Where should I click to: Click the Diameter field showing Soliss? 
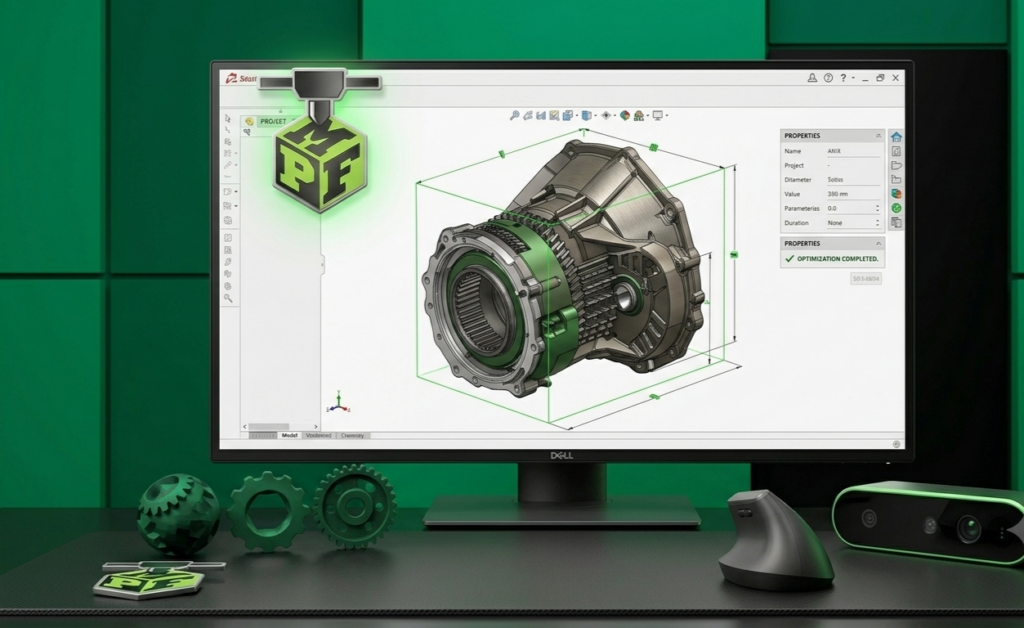(x=854, y=180)
